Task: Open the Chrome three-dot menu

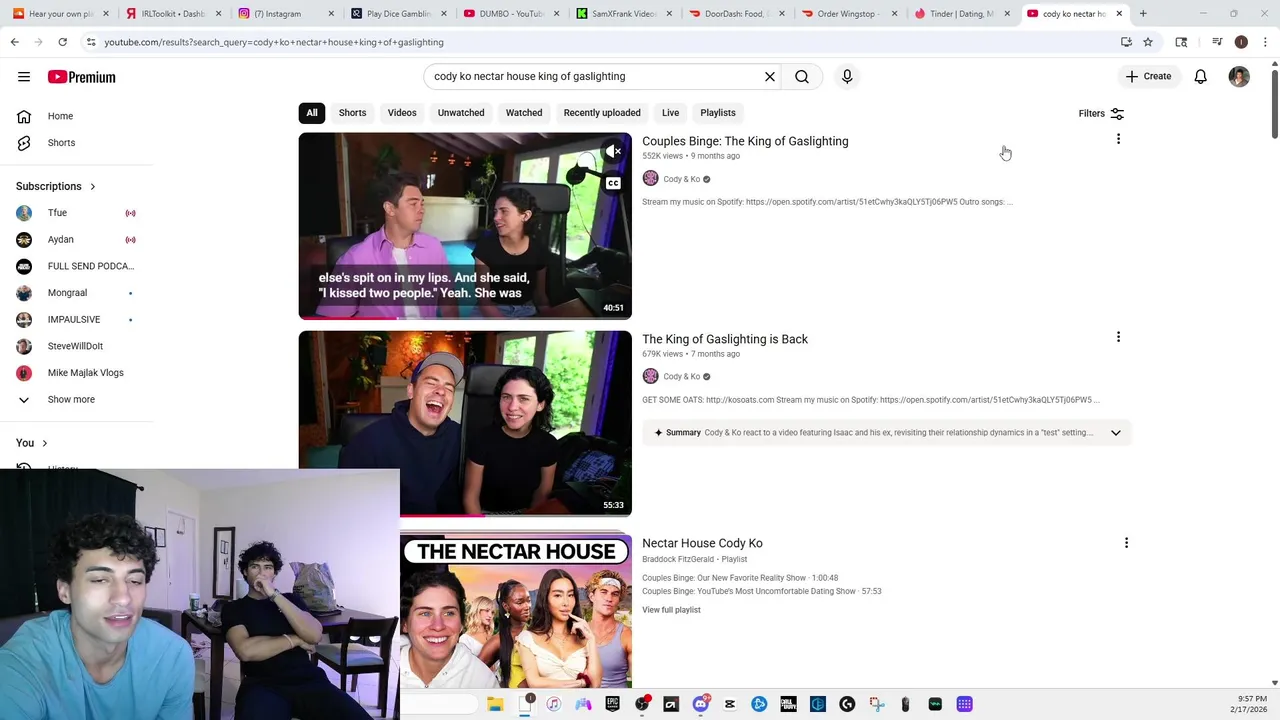Action: (1265, 42)
